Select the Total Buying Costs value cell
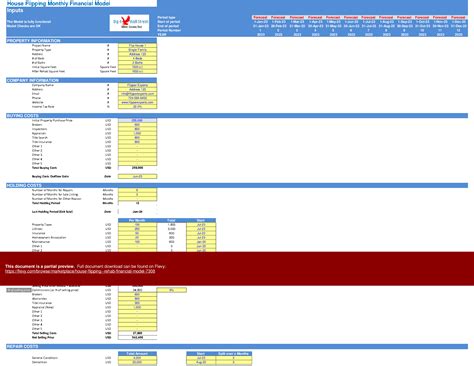 [x=137, y=168]
